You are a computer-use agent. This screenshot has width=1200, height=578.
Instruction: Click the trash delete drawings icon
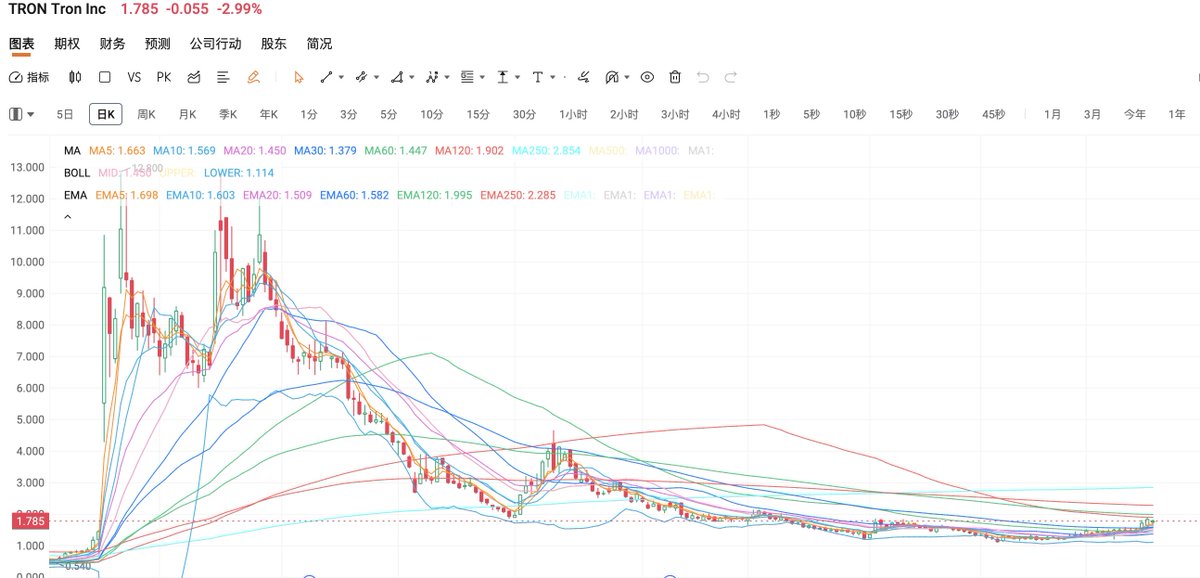pyautogui.click(x=675, y=77)
